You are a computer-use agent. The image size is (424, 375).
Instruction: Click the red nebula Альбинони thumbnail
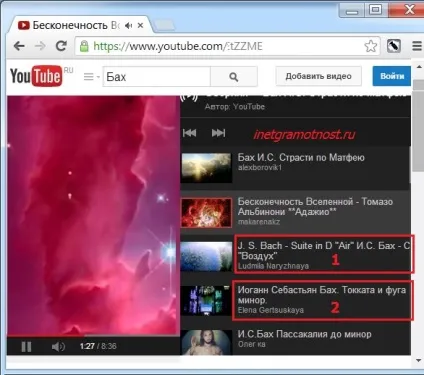click(206, 213)
